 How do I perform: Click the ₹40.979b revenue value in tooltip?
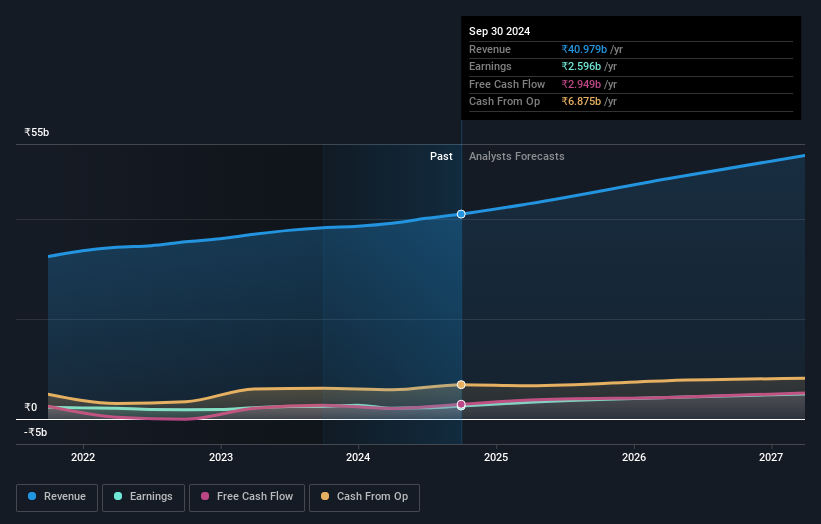click(x=584, y=49)
